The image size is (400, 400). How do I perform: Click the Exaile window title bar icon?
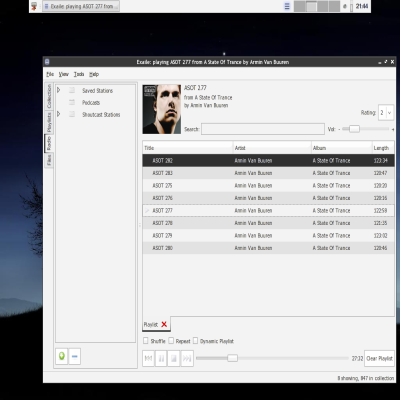[47, 62]
